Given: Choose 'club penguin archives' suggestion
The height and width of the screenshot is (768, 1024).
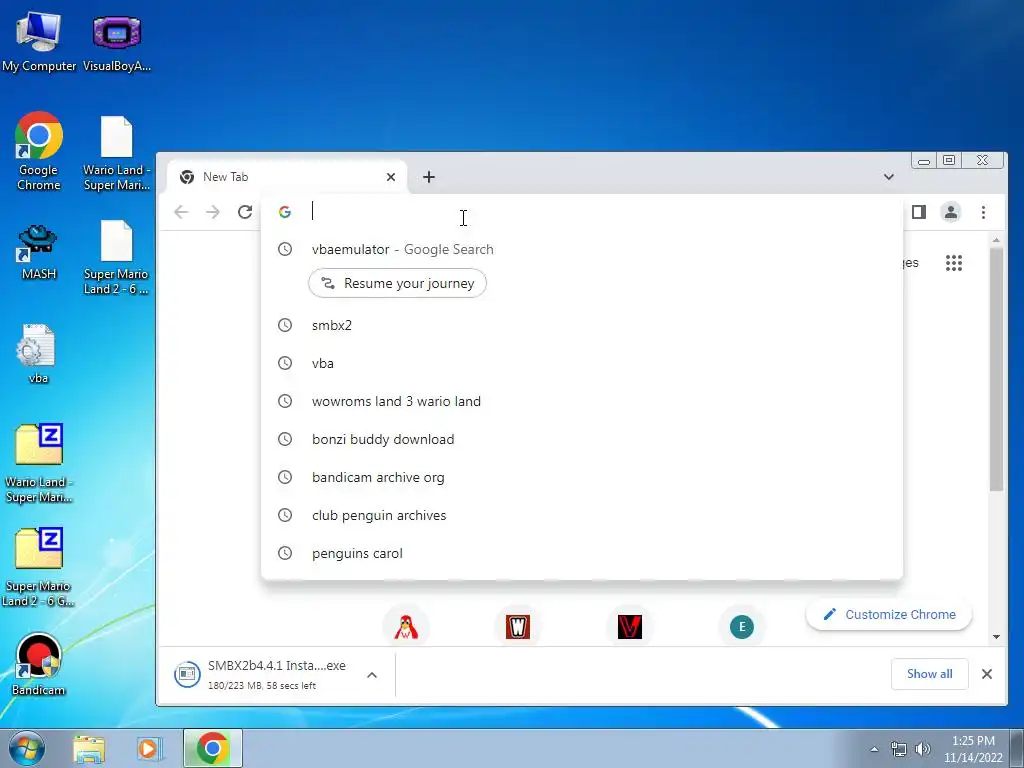Looking at the screenshot, I should point(581,515).
